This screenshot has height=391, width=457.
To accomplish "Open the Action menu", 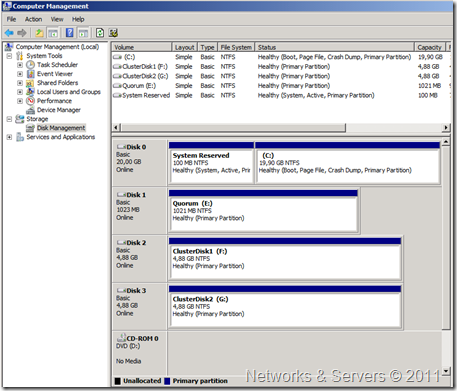I will pyautogui.click(x=33, y=19).
